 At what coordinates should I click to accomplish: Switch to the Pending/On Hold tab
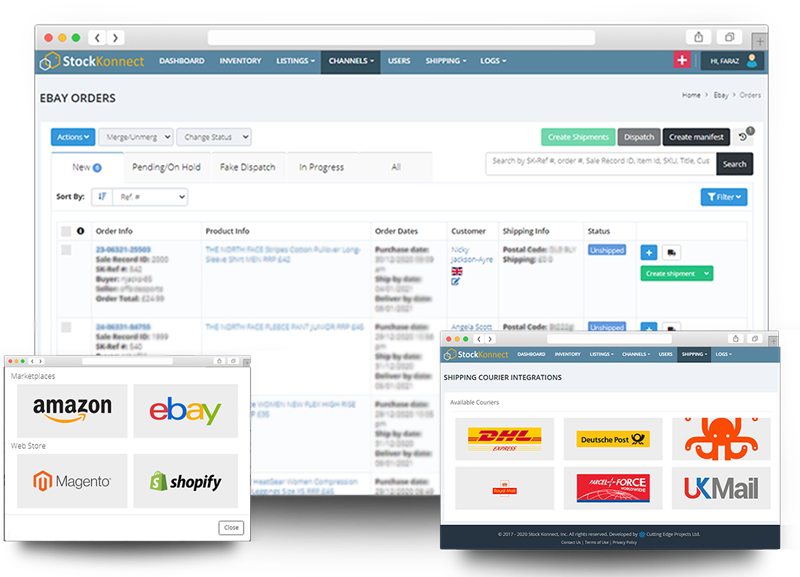click(x=166, y=167)
